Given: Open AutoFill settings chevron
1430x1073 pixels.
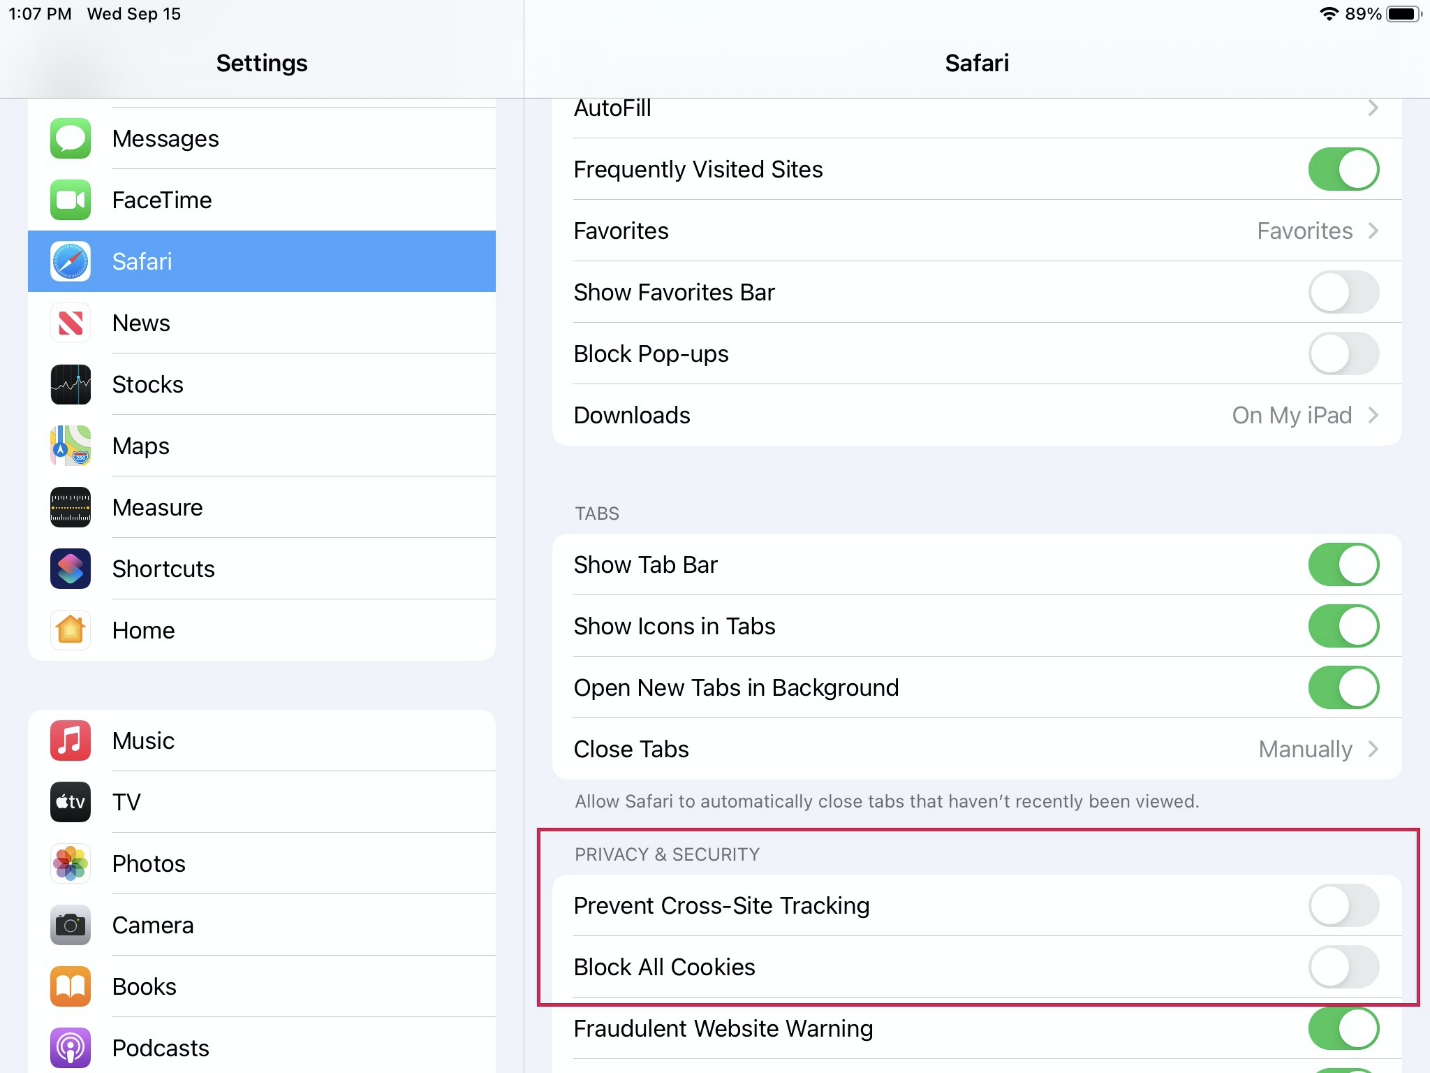Looking at the screenshot, I should pos(1373,108).
